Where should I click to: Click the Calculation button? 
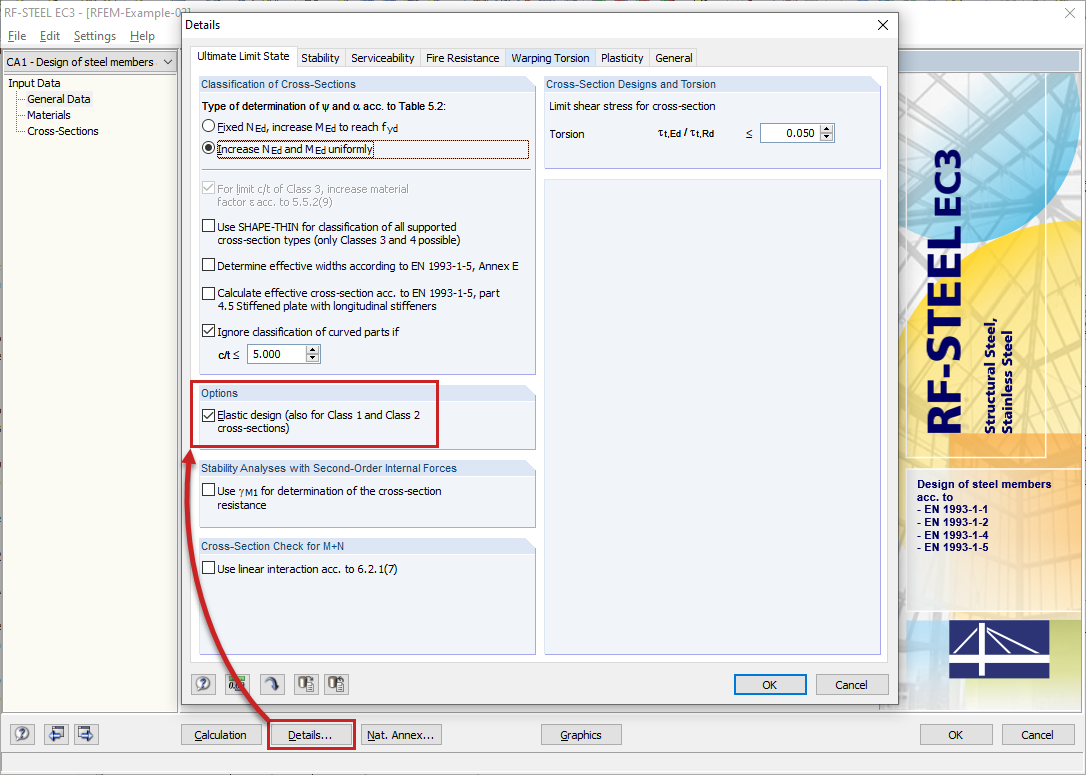[221, 735]
